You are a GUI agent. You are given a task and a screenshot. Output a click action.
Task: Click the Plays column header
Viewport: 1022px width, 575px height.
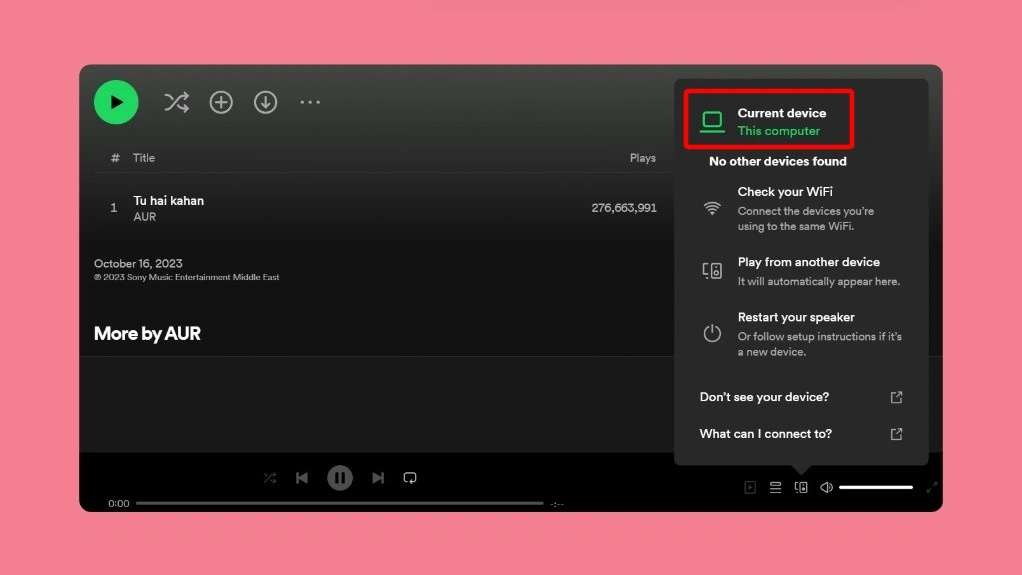[x=643, y=158]
